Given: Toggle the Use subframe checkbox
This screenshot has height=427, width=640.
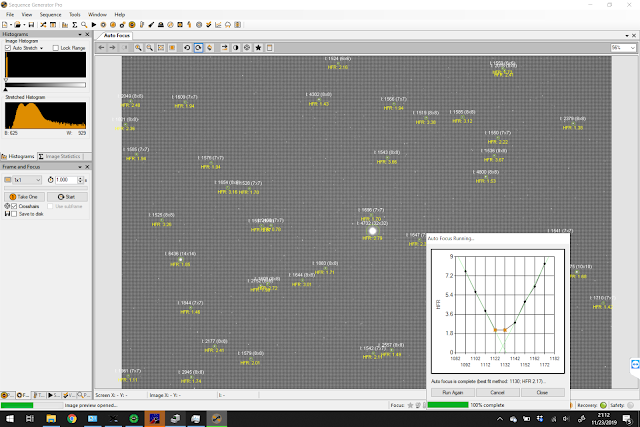Looking at the screenshot, I should 50,206.
